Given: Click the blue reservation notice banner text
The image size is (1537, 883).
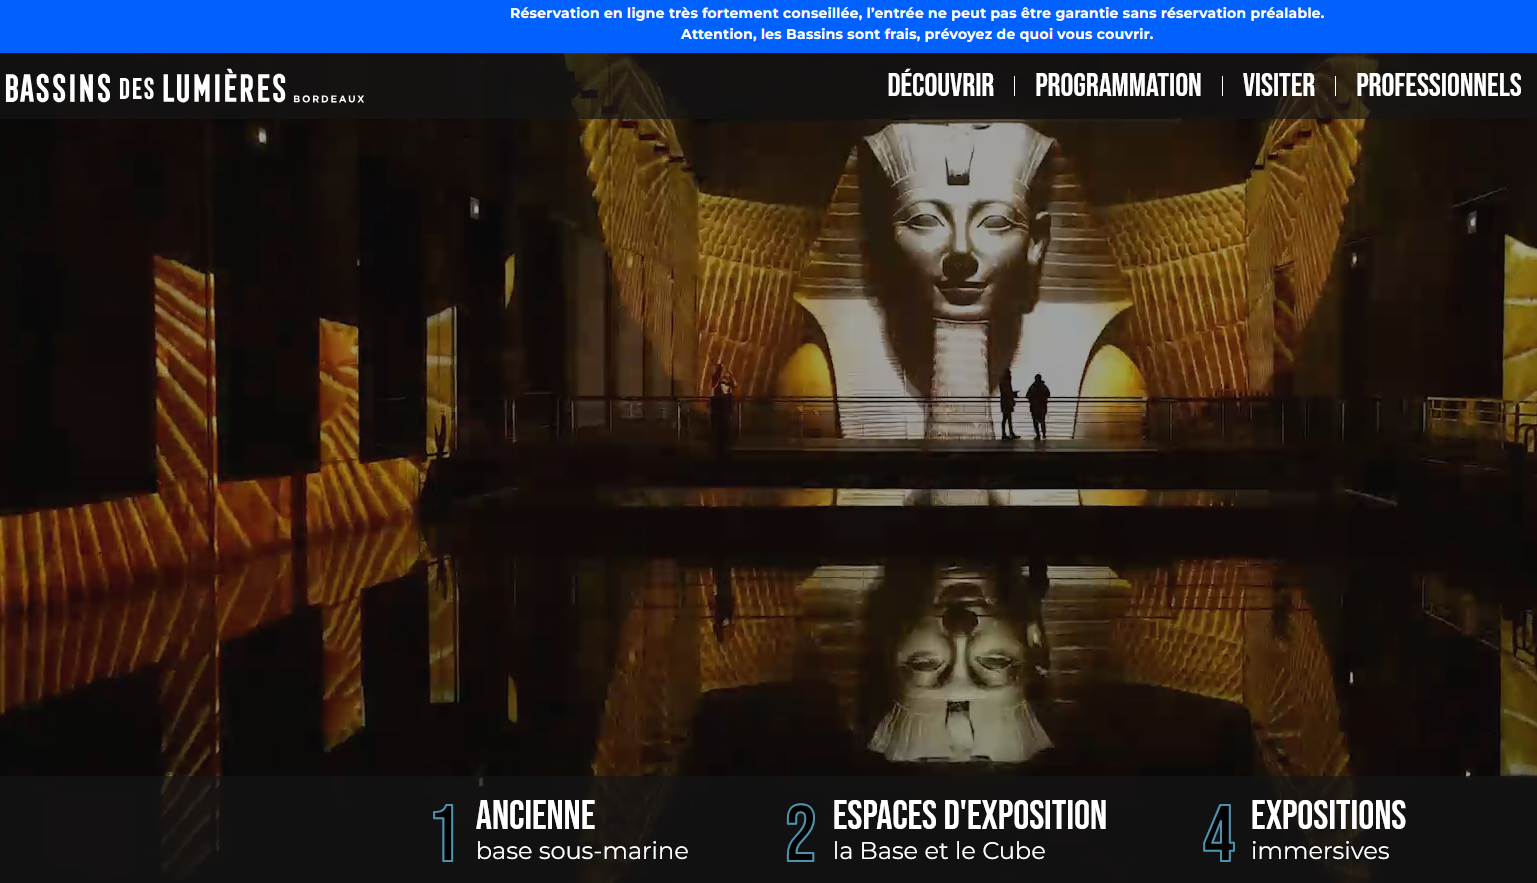Looking at the screenshot, I should click(x=917, y=24).
